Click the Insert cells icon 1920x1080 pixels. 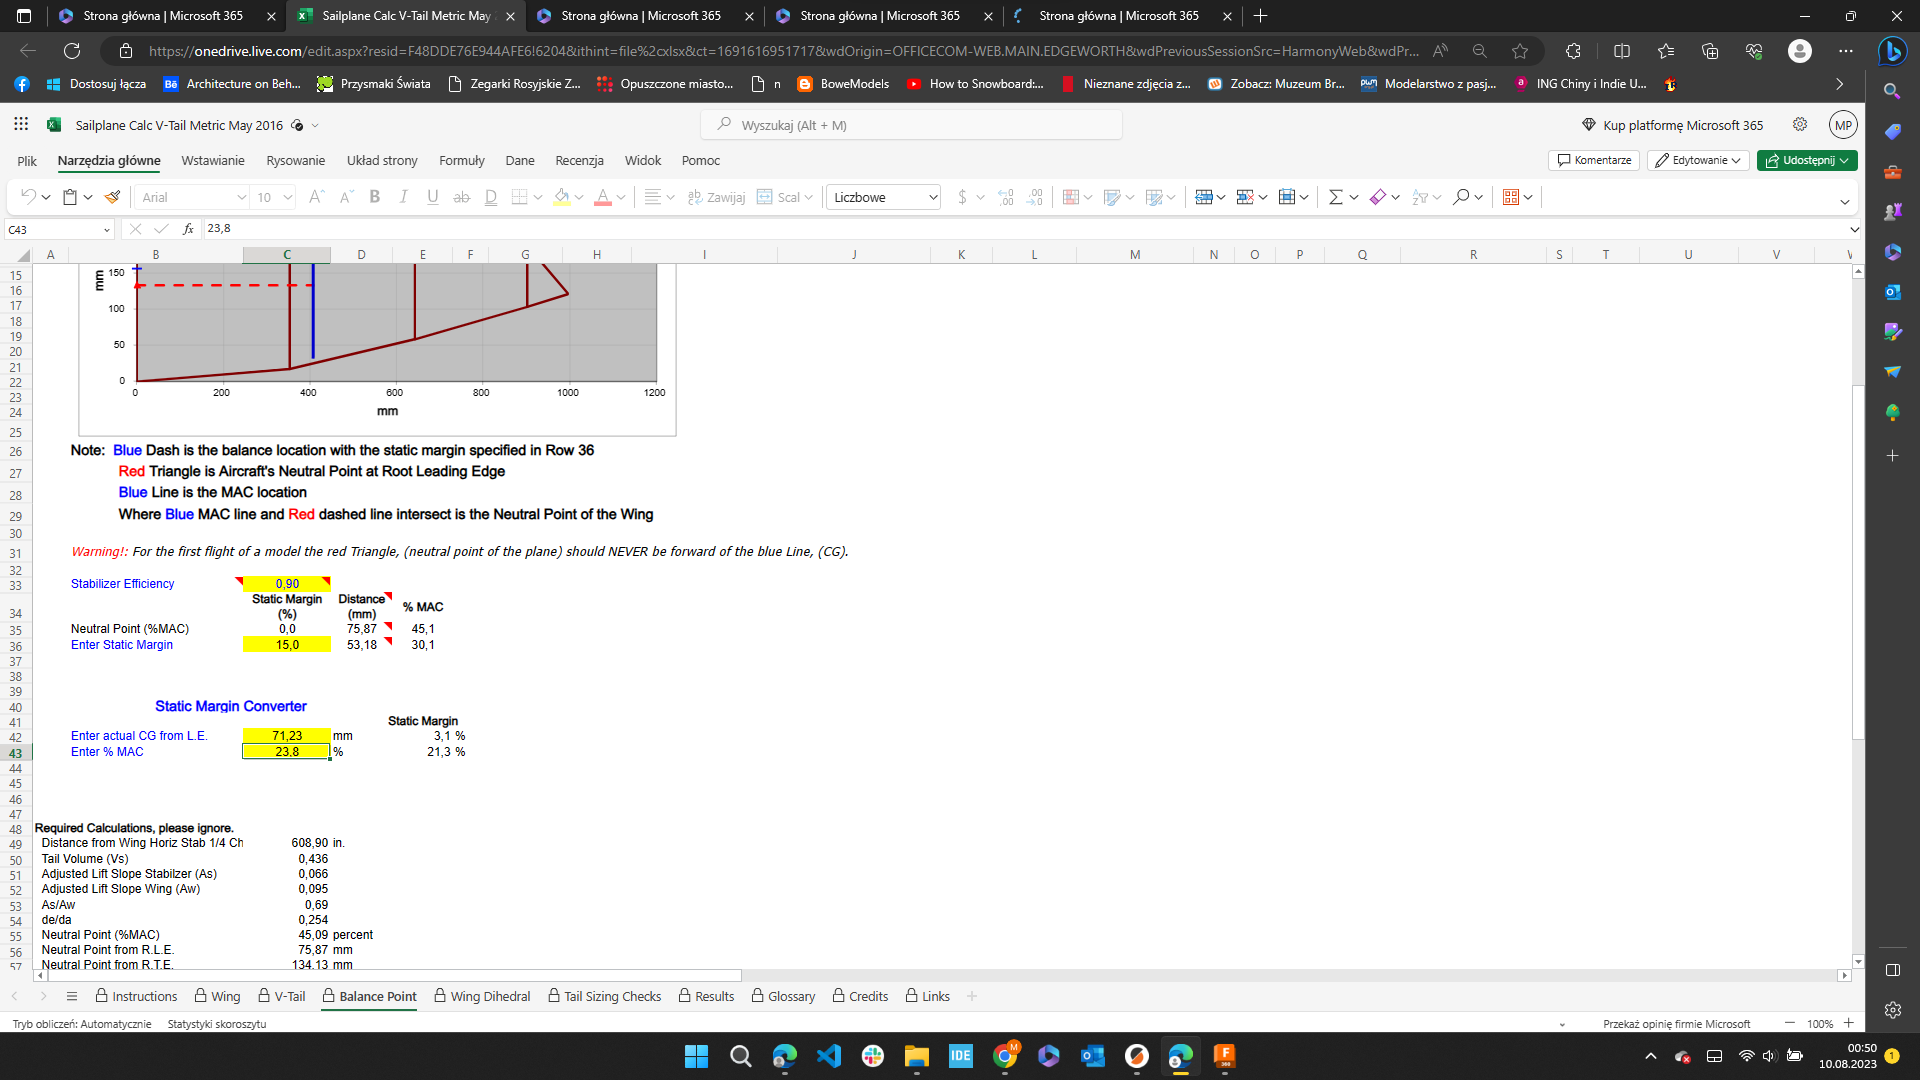pyautogui.click(x=1204, y=197)
